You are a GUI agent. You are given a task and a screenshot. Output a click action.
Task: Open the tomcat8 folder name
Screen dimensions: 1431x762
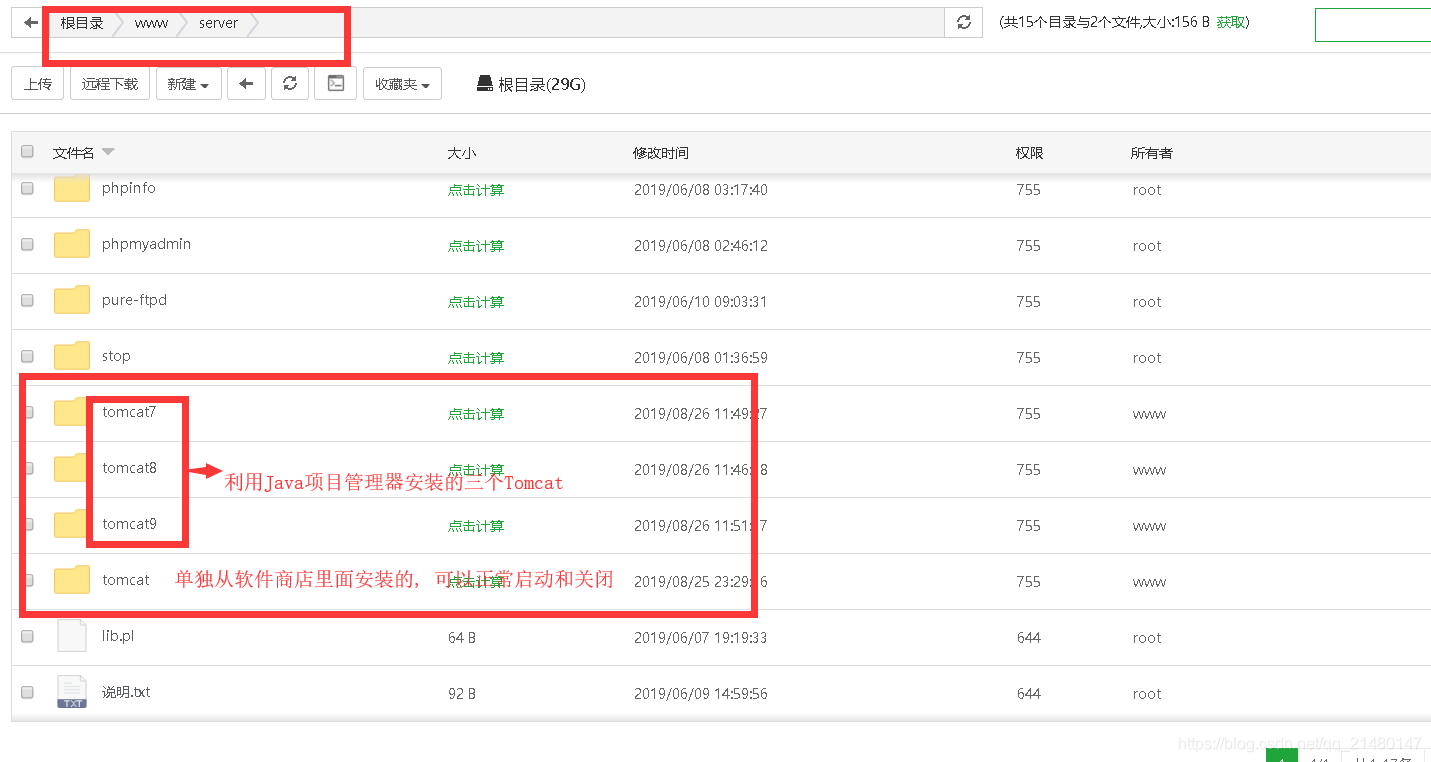[x=129, y=468]
